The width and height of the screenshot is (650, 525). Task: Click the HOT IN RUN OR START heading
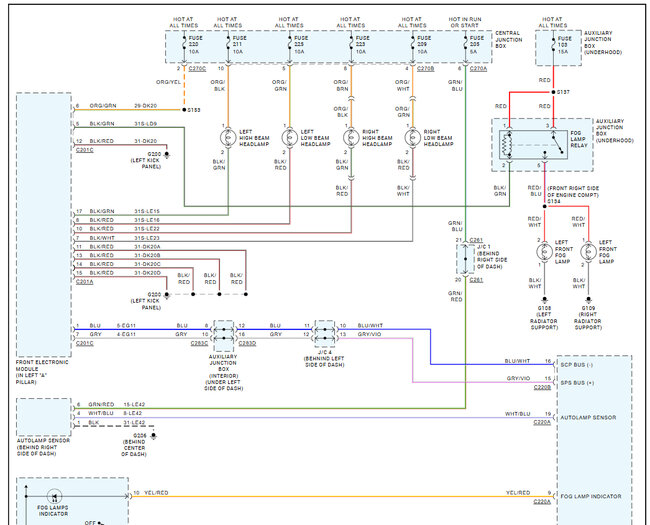[465, 22]
